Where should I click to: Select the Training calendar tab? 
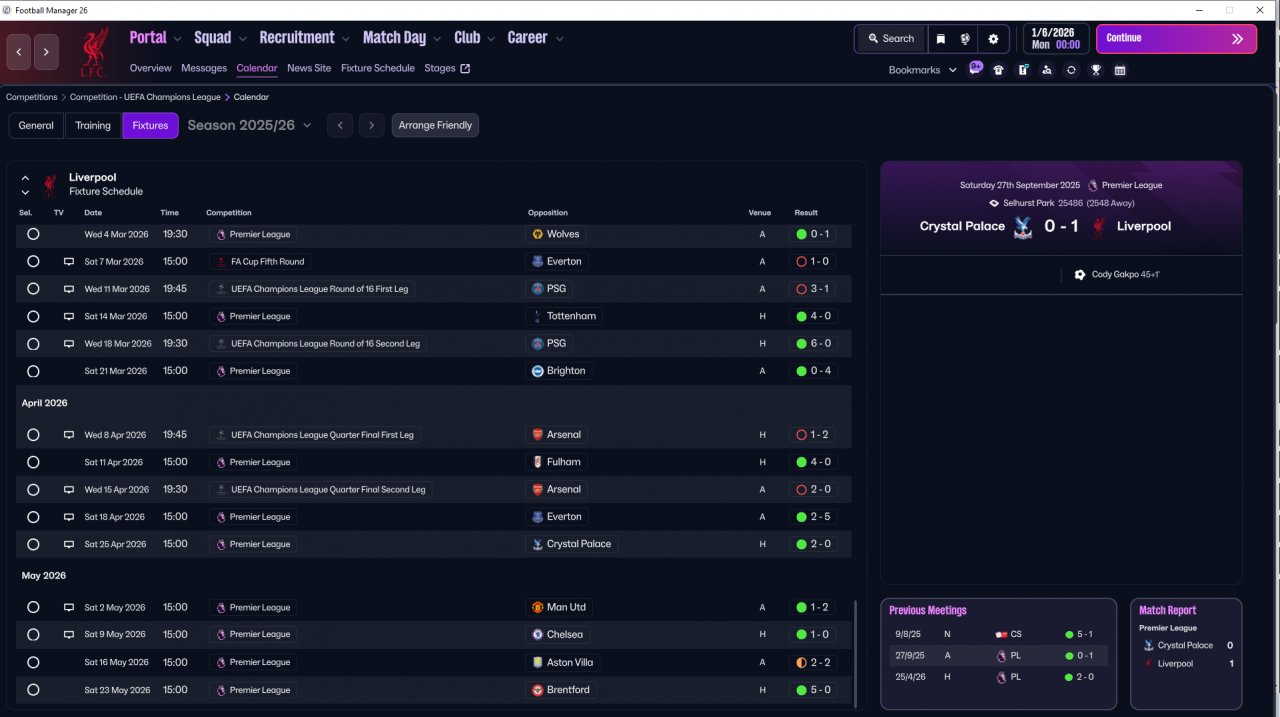click(x=93, y=126)
